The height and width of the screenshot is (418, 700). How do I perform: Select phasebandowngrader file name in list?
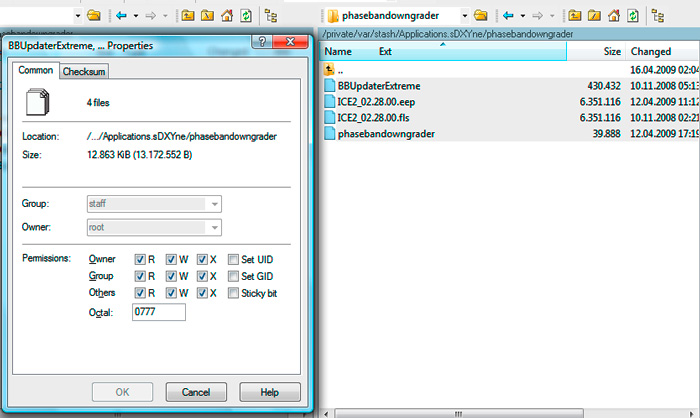(386, 134)
